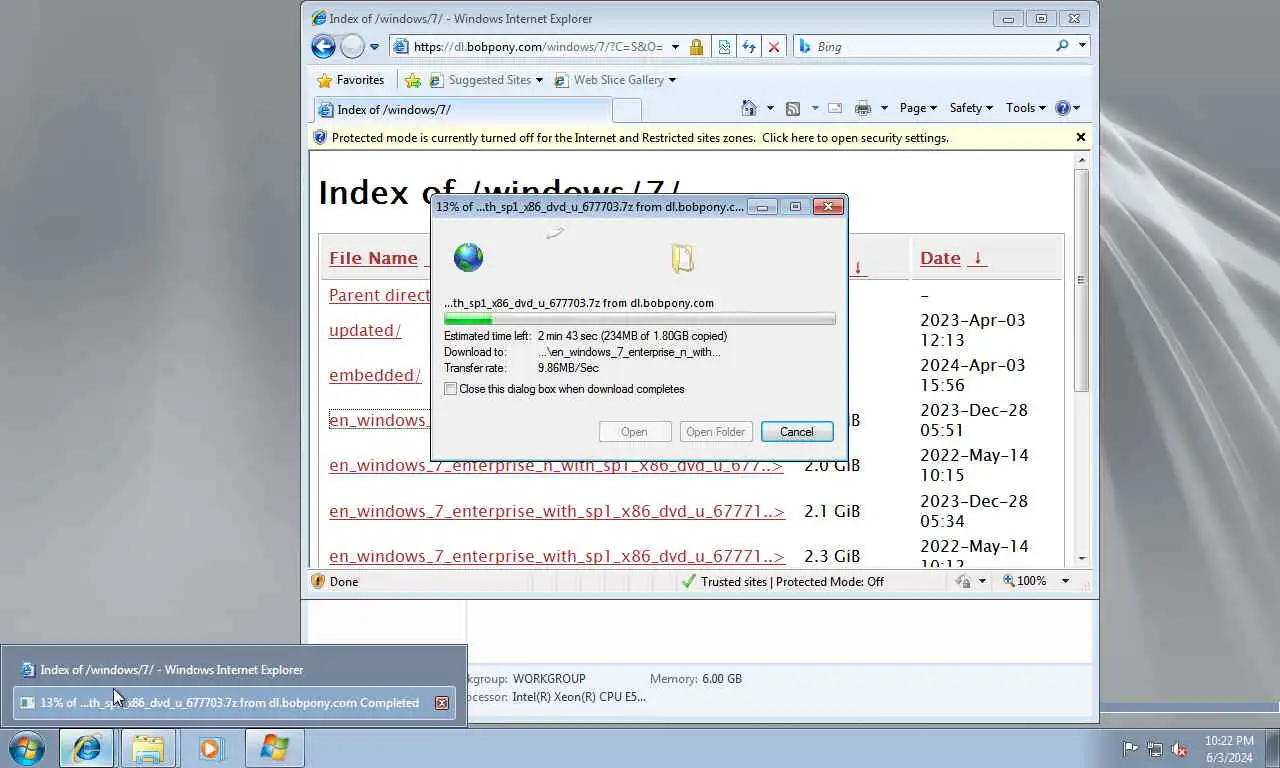
Task: Cancel the file download
Action: [797, 432]
